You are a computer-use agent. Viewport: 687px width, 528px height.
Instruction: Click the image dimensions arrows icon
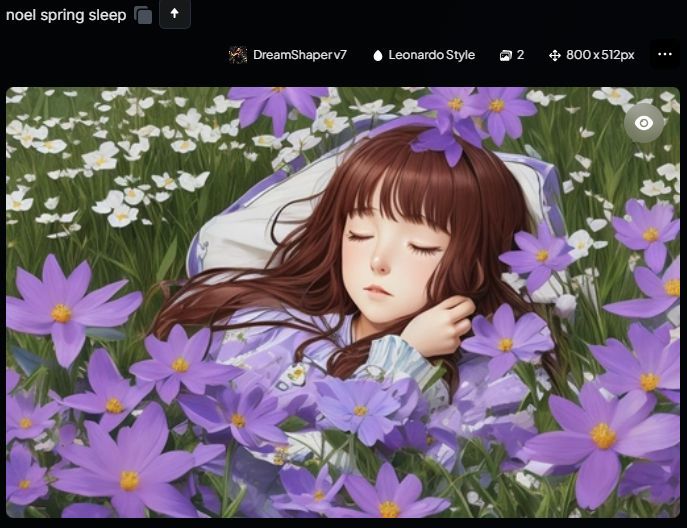point(554,55)
